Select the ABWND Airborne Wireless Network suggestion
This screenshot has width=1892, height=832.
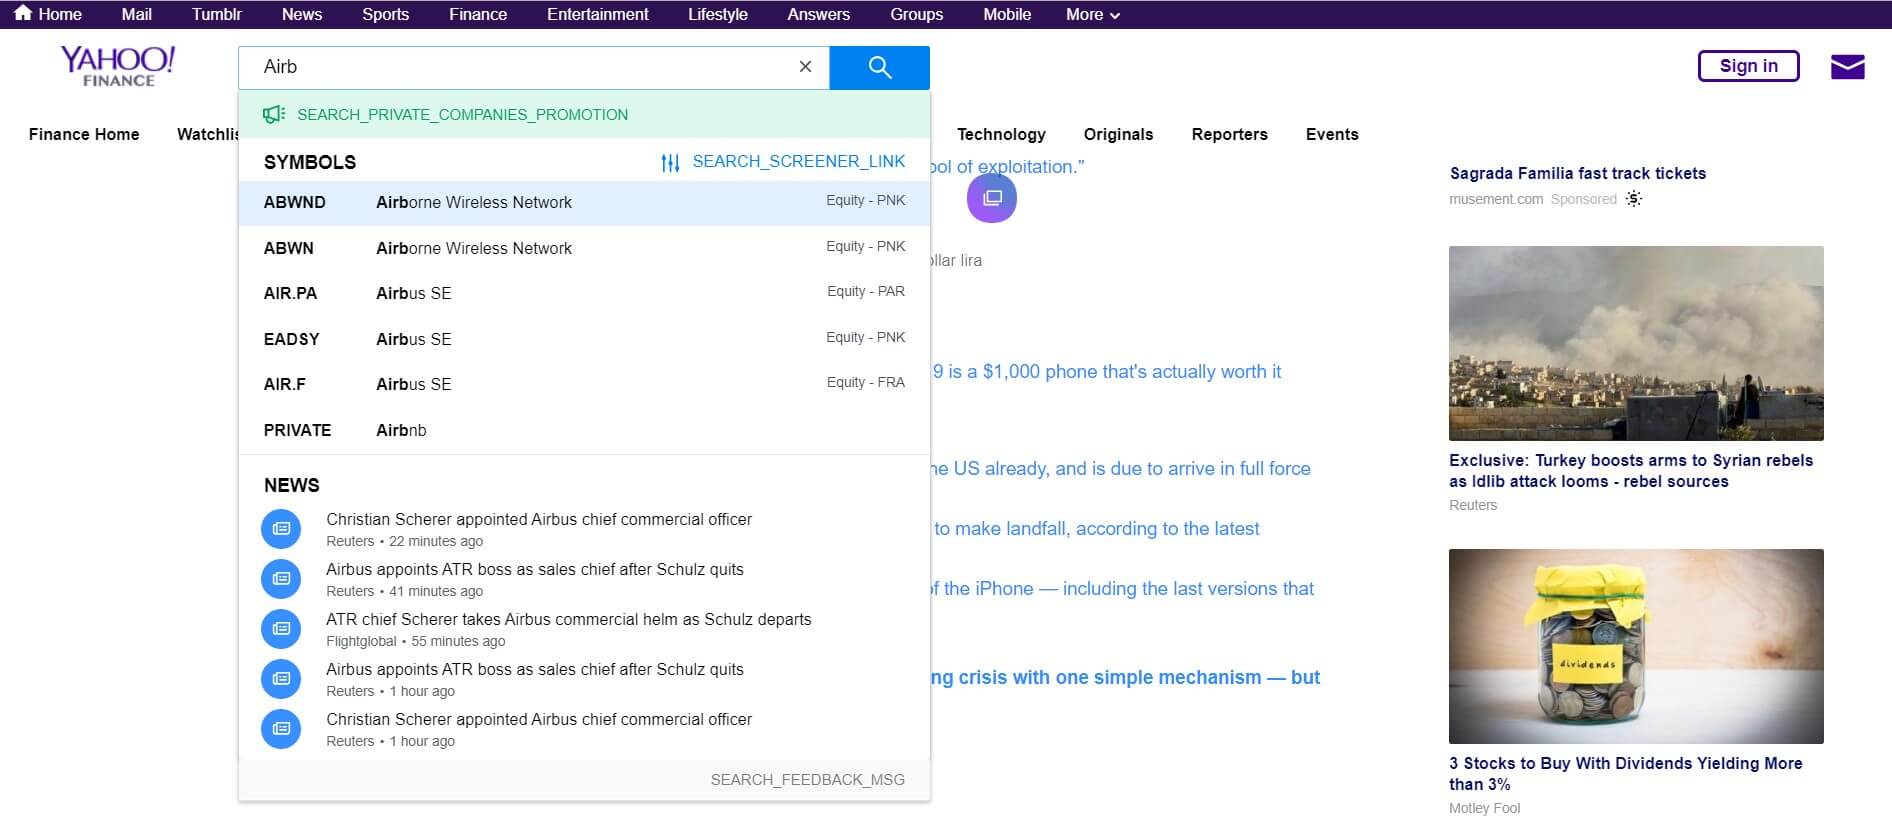click(x=584, y=203)
